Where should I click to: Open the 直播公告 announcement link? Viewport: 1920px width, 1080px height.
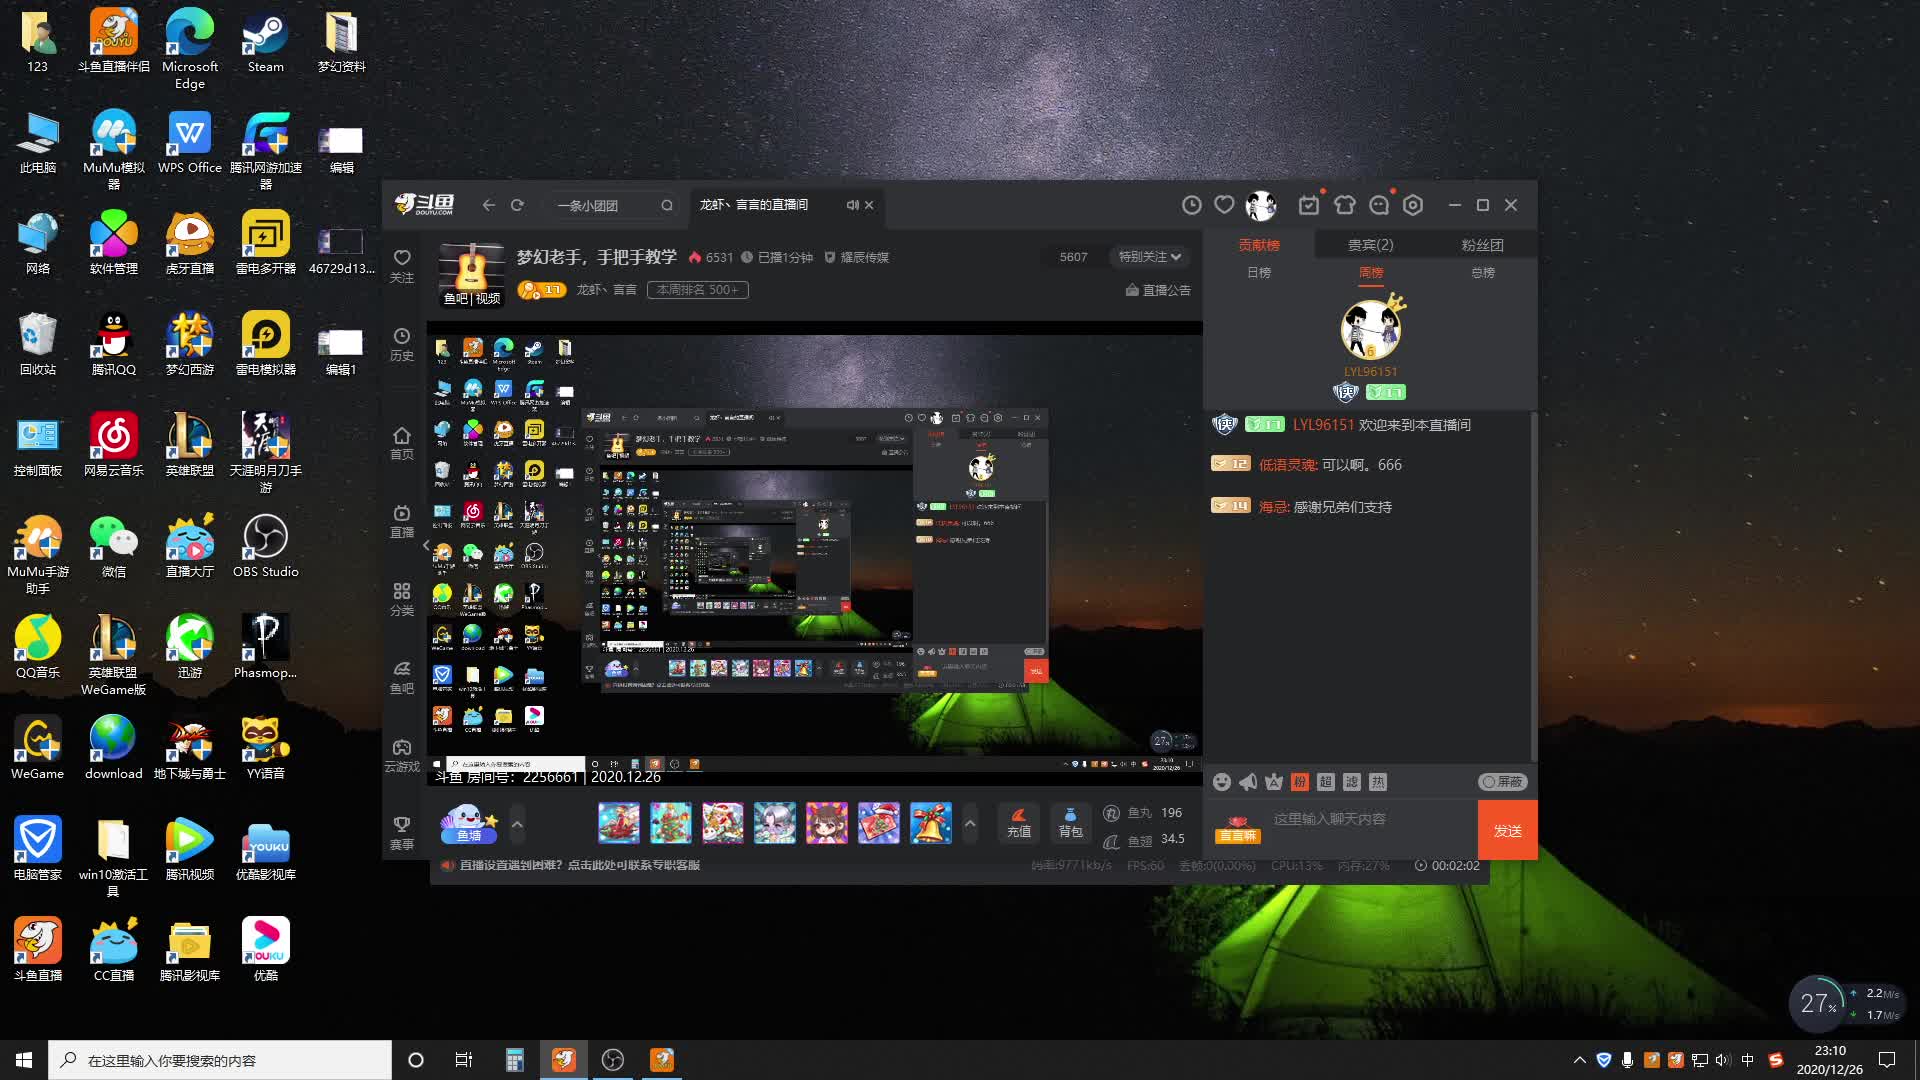tap(1158, 290)
